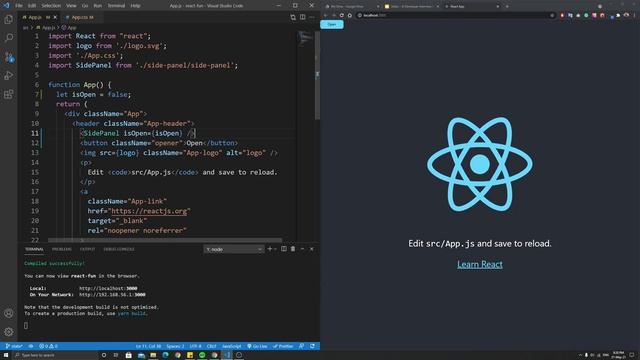
Task: Reload the page in the browser
Action: click(342, 16)
